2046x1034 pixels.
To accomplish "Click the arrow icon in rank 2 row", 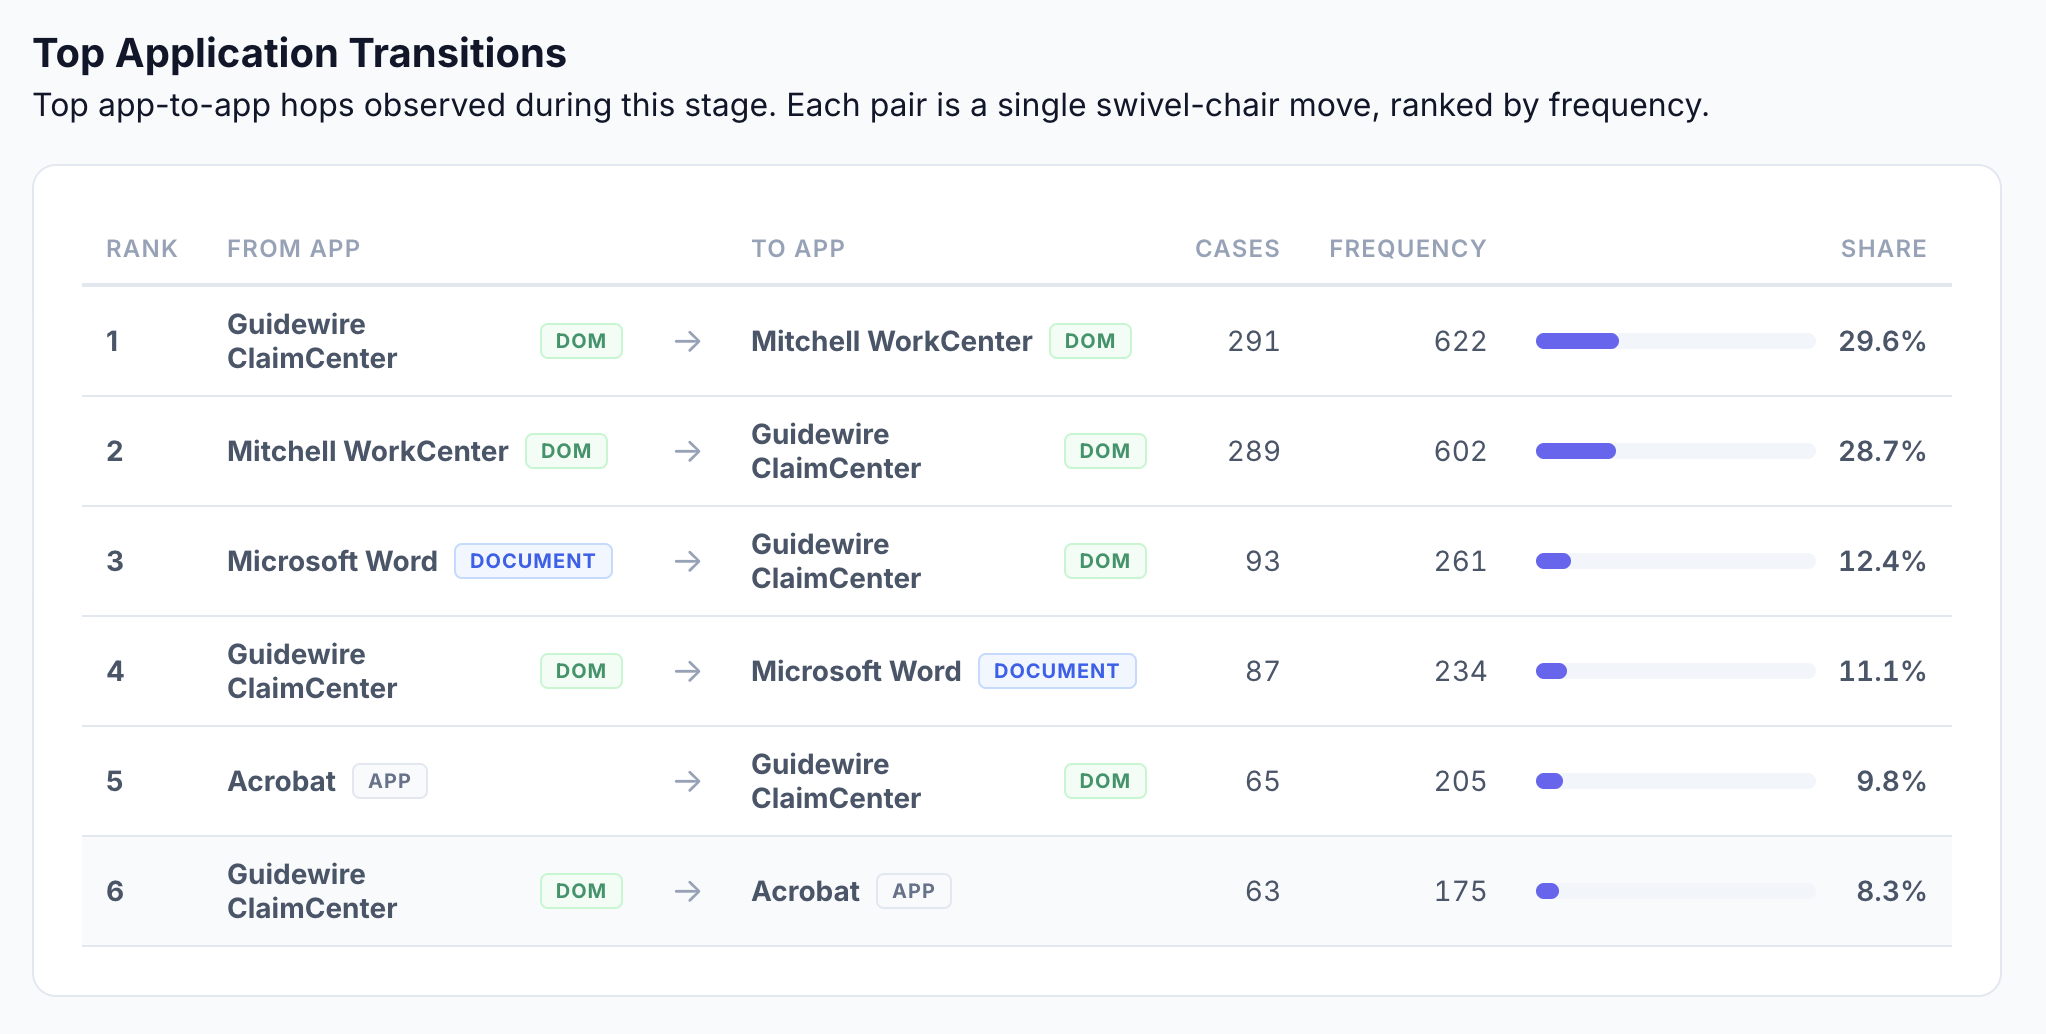I will coord(687,452).
